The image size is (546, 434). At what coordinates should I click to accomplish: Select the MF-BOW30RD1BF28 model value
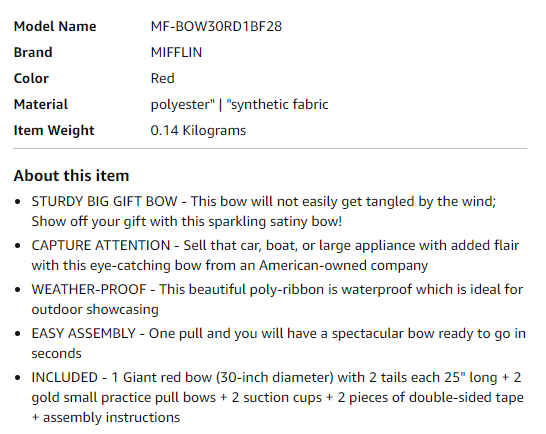point(216,26)
